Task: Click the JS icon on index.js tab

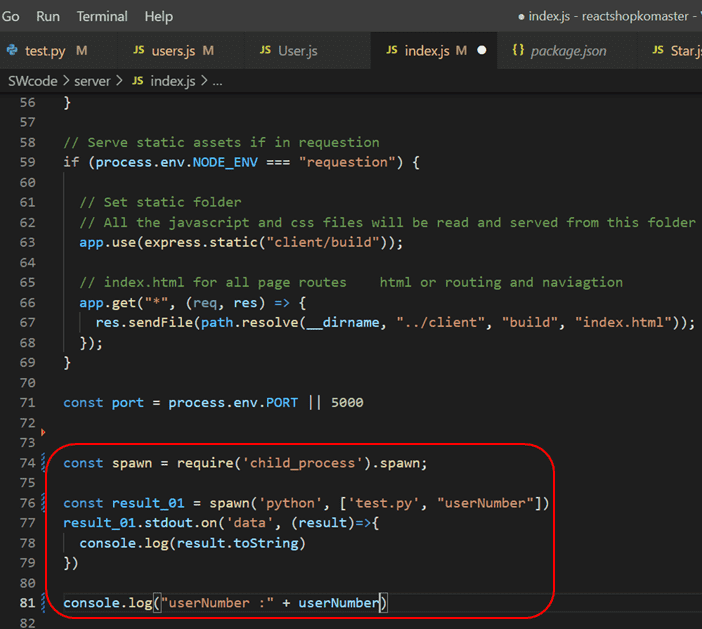Action: [x=391, y=50]
